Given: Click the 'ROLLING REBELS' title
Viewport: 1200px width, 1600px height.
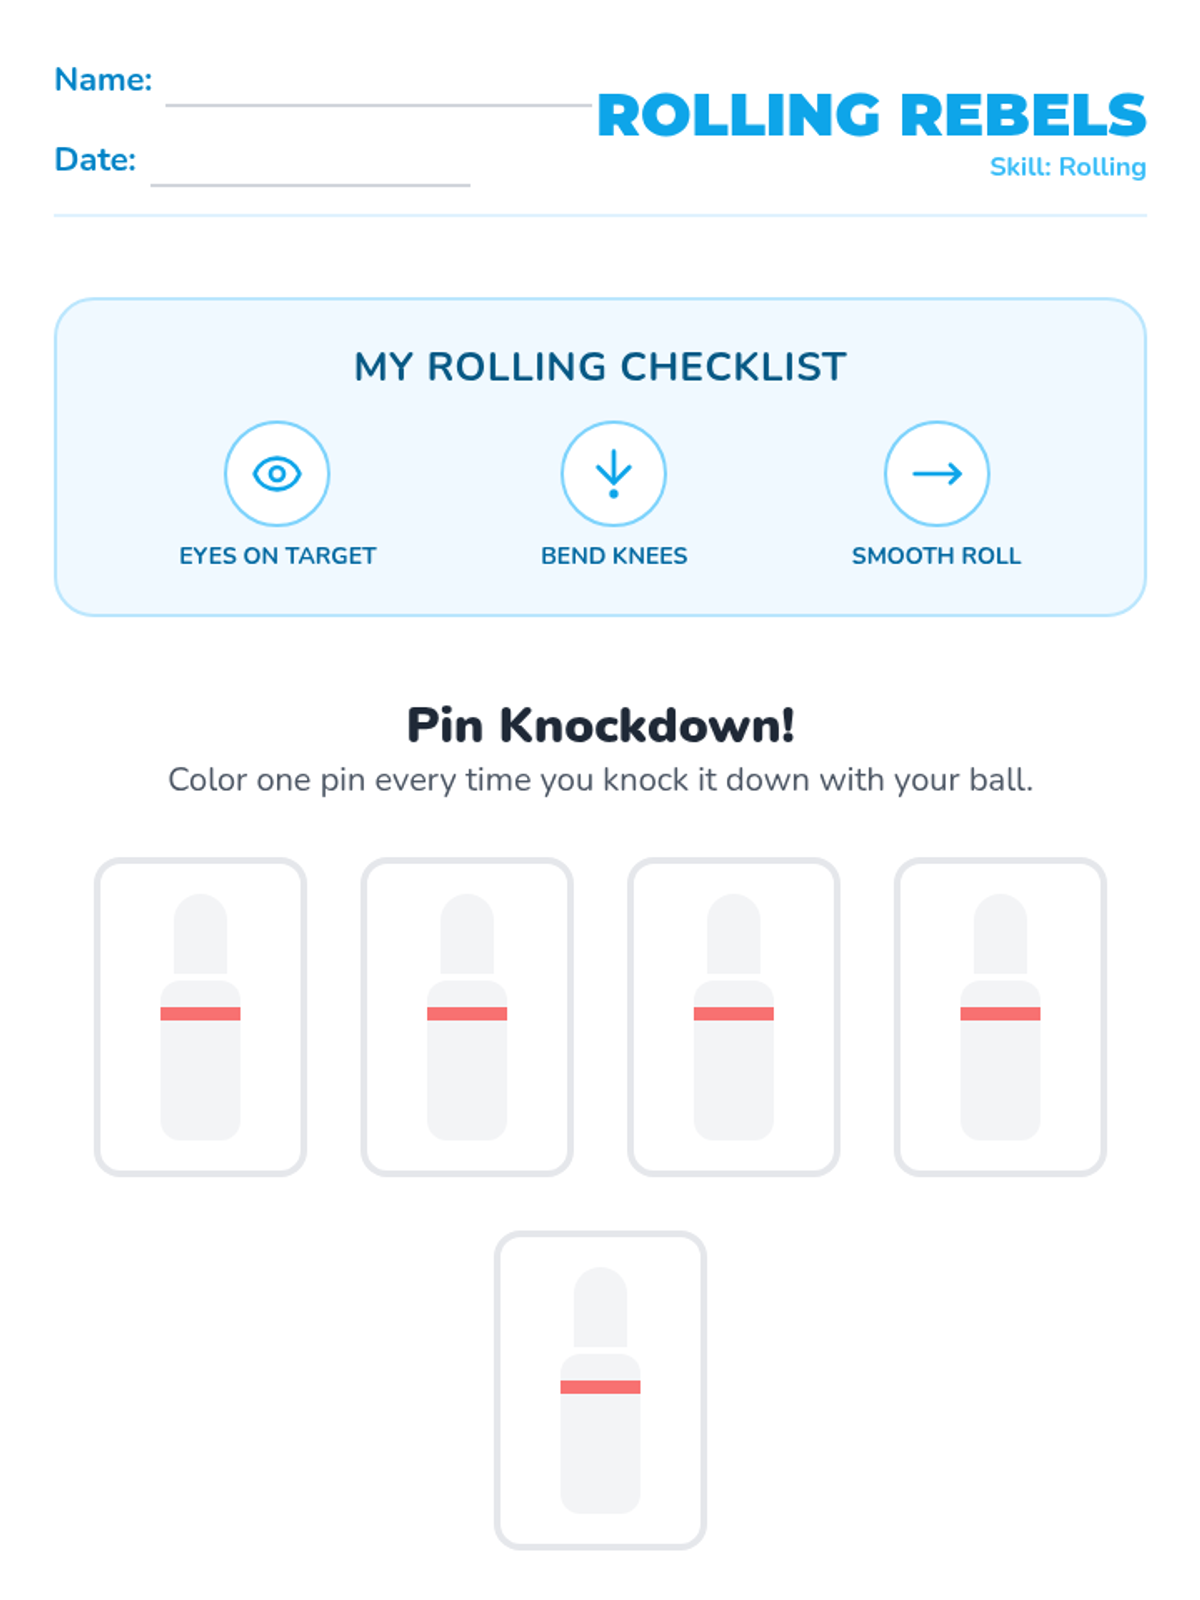Looking at the screenshot, I should [871, 116].
